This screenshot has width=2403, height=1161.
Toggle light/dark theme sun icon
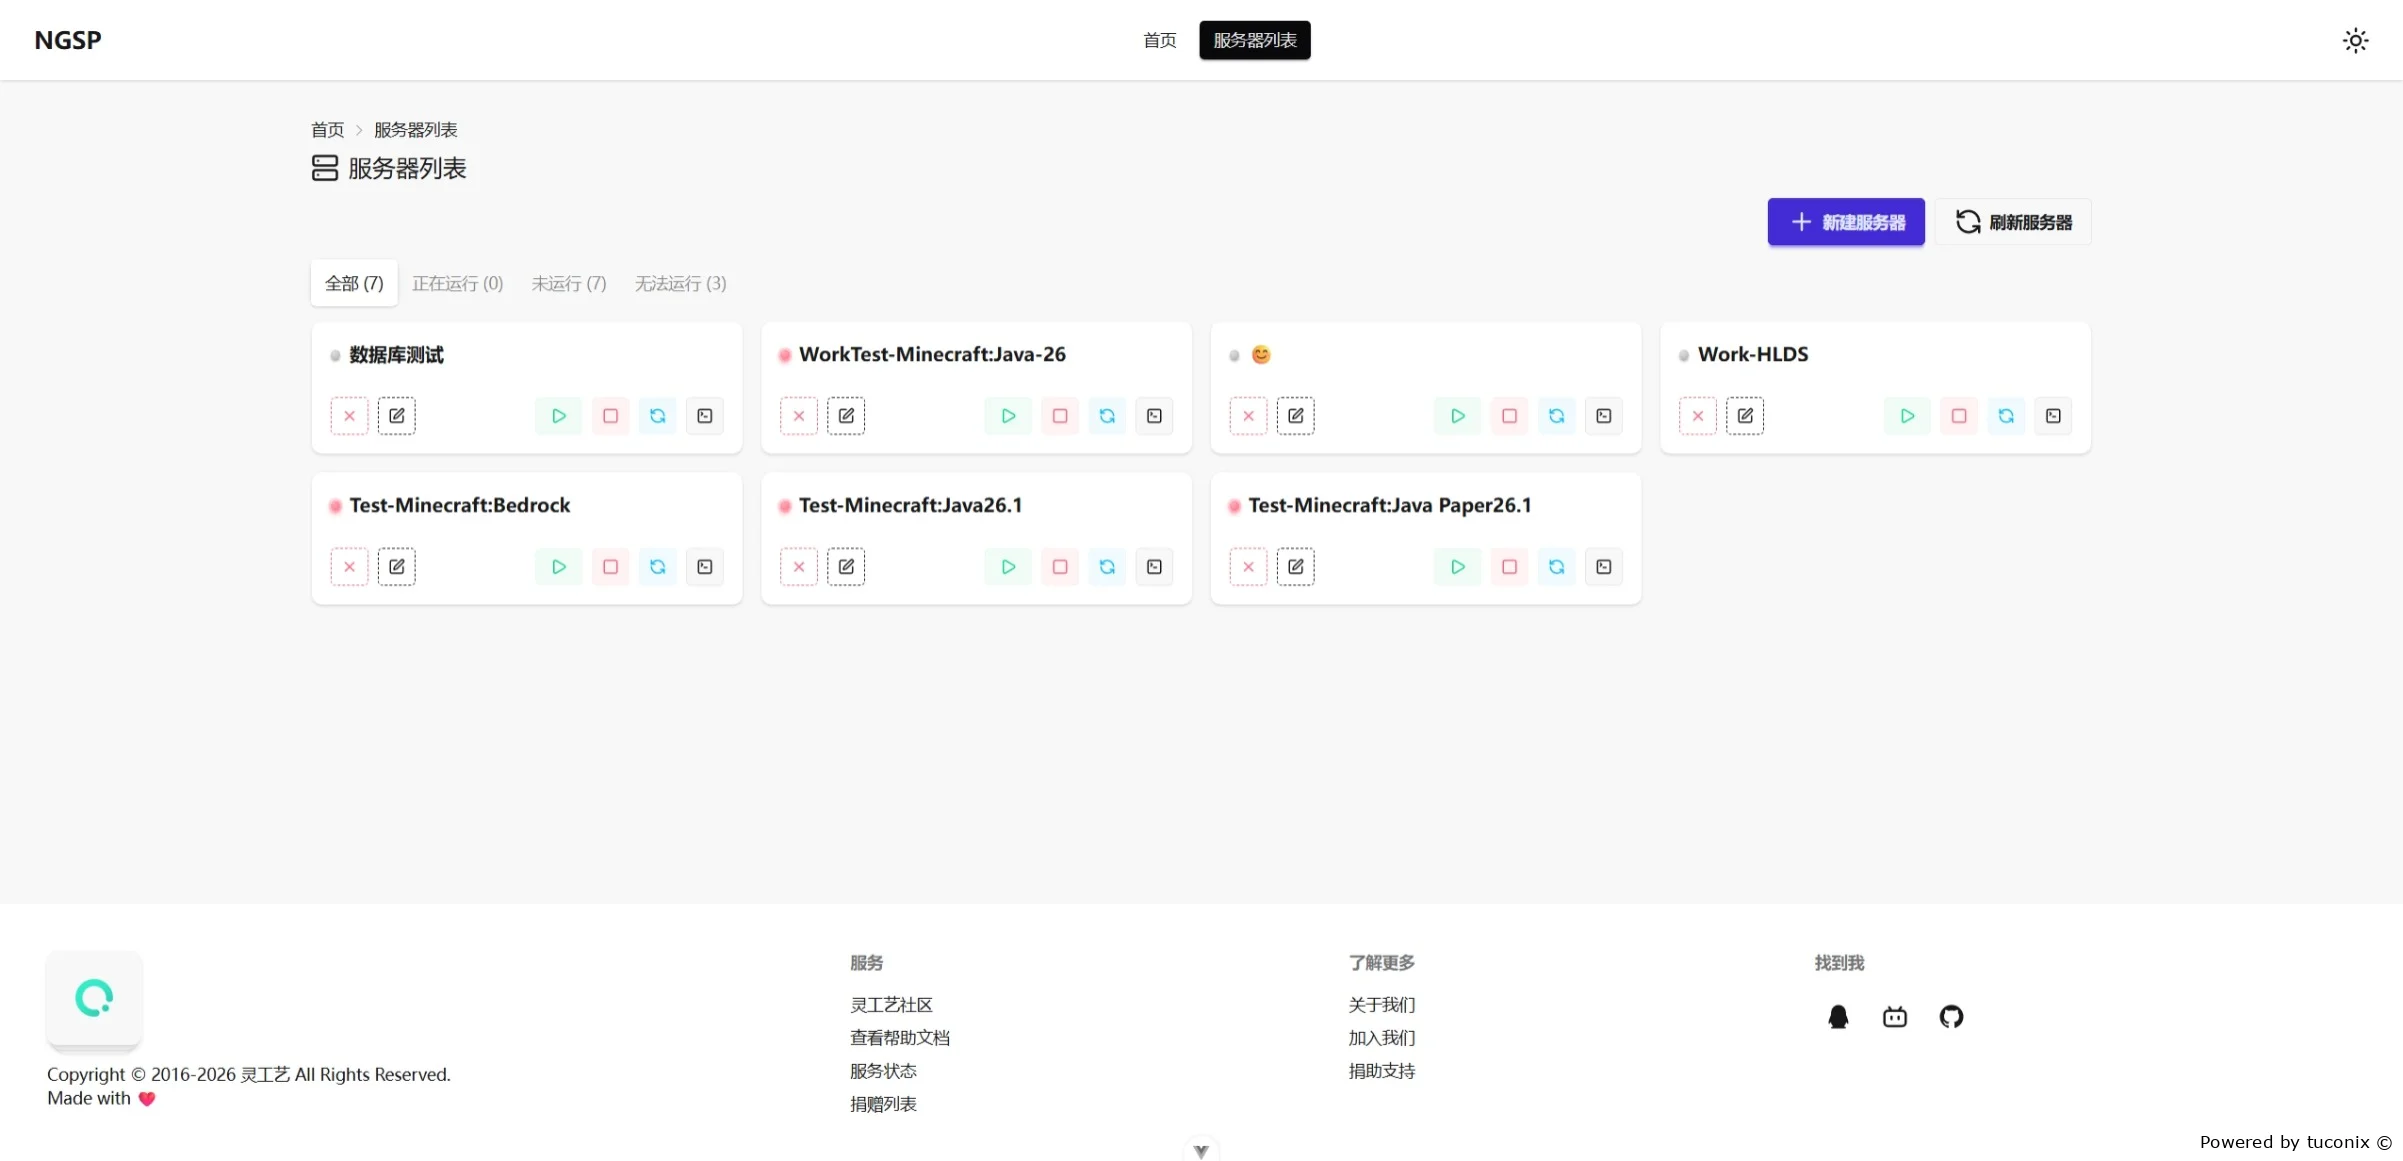click(2355, 41)
